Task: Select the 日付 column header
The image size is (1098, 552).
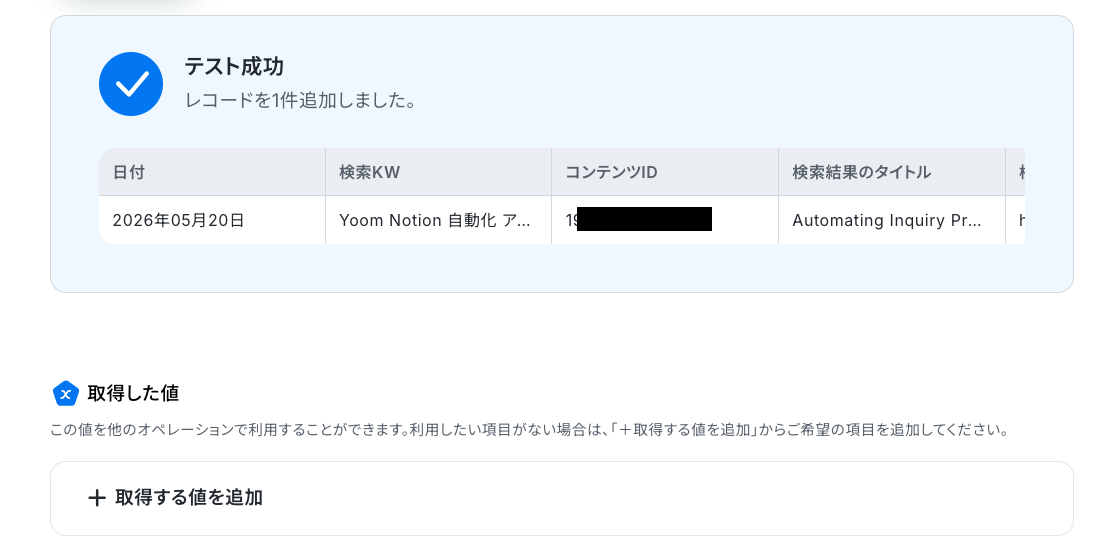Action: point(212,172)
